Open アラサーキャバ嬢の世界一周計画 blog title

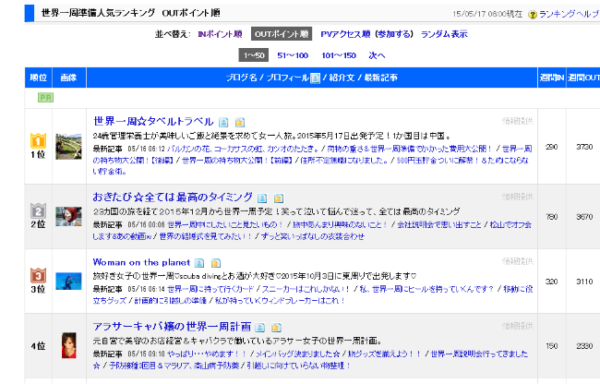click(172, 327)
